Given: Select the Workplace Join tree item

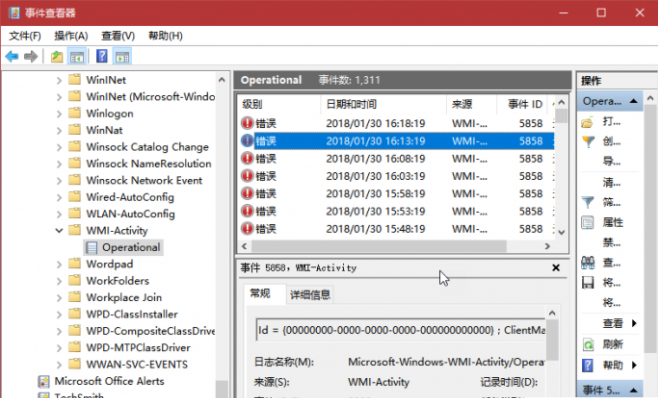Looking at the screenshot, I should 124,297.
